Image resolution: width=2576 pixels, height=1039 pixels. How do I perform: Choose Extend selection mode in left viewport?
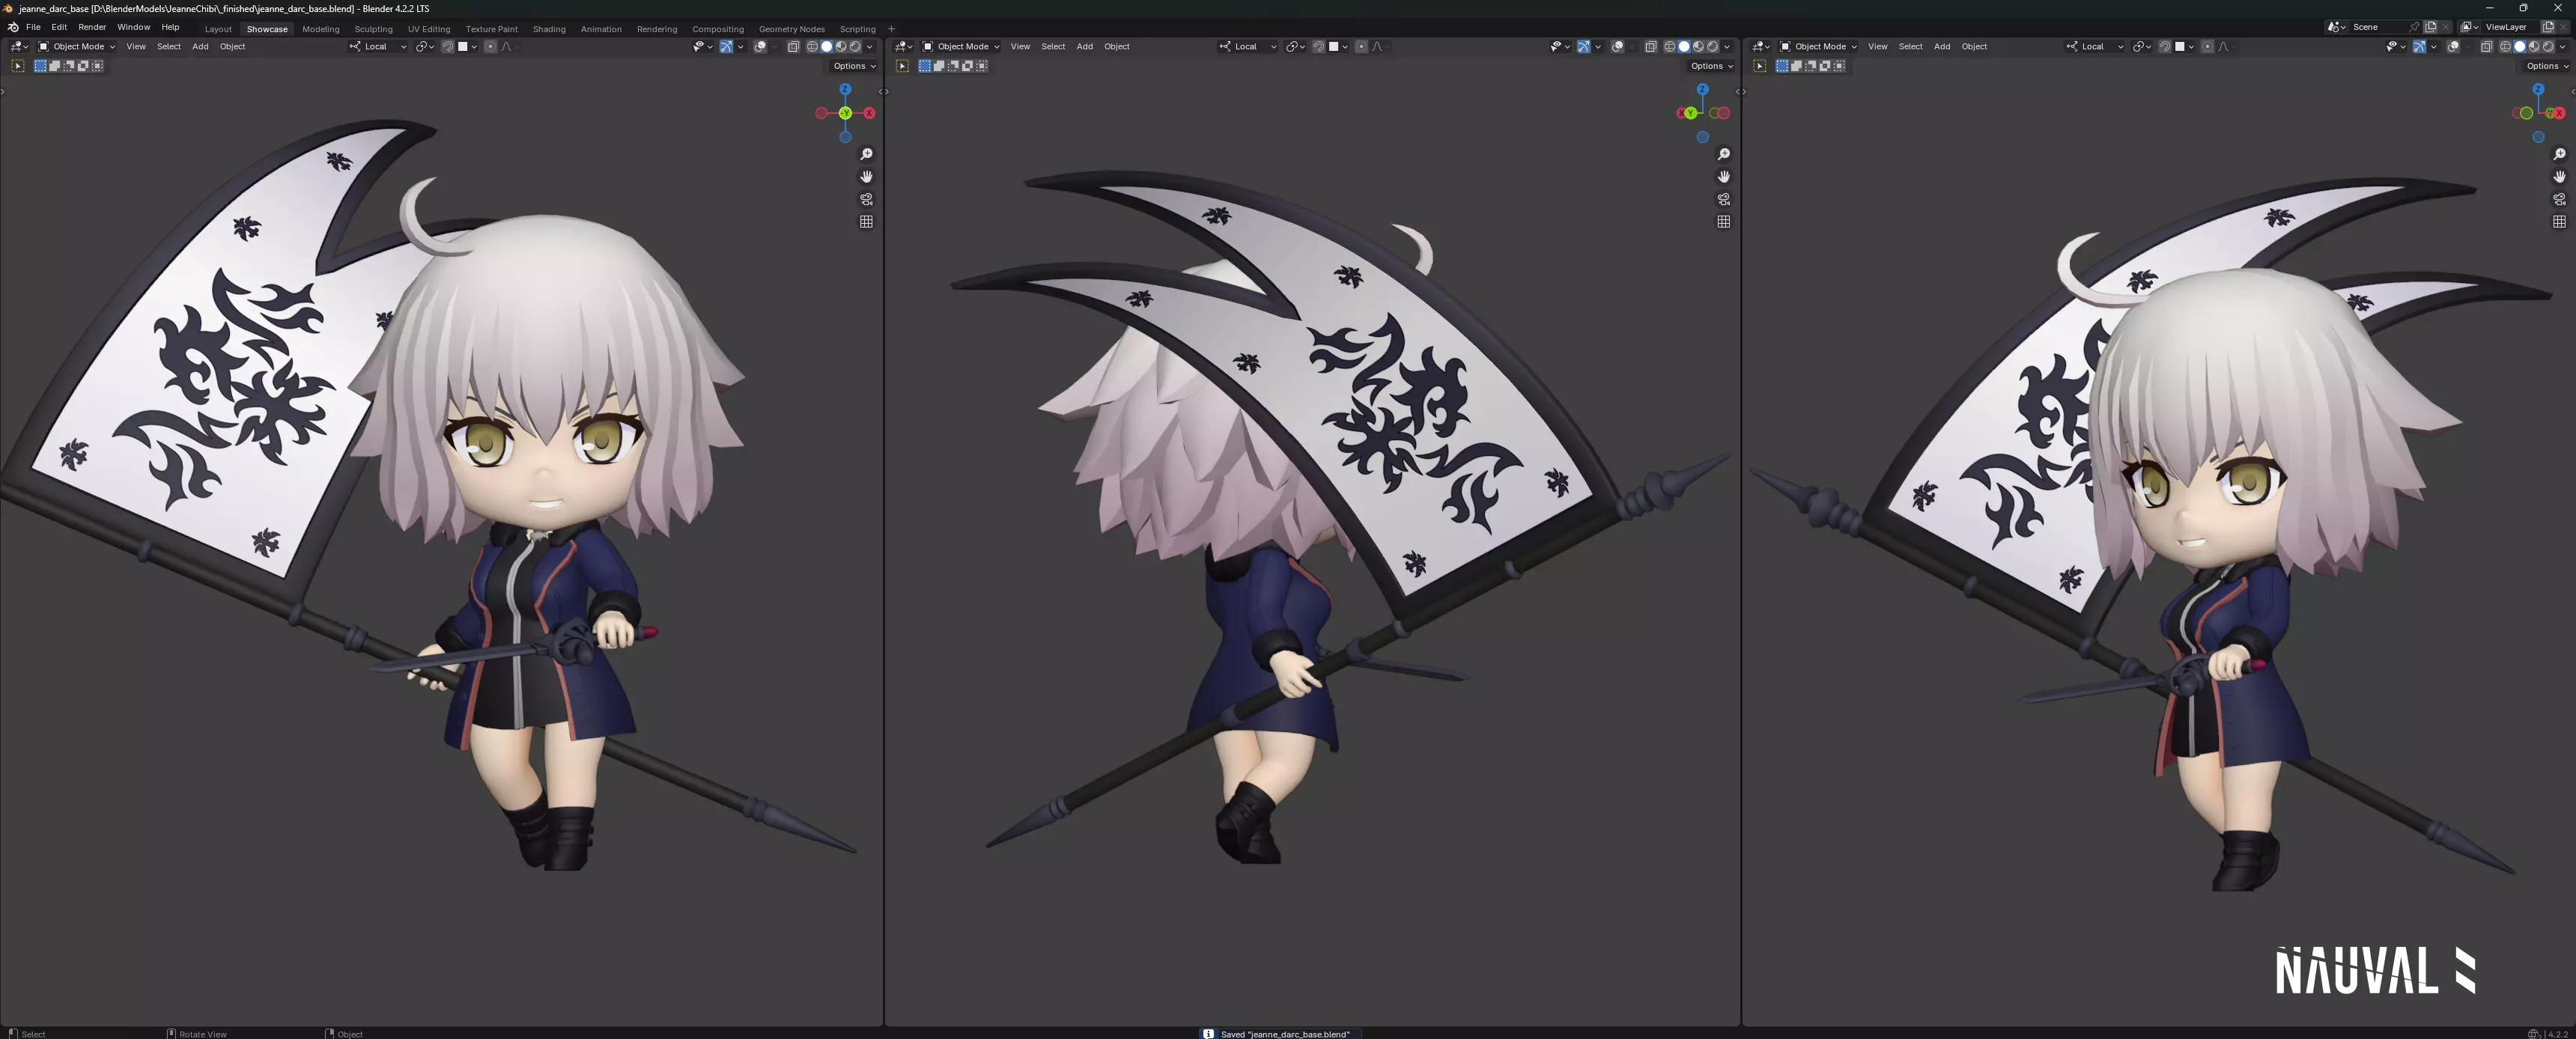tap(55, 66)
